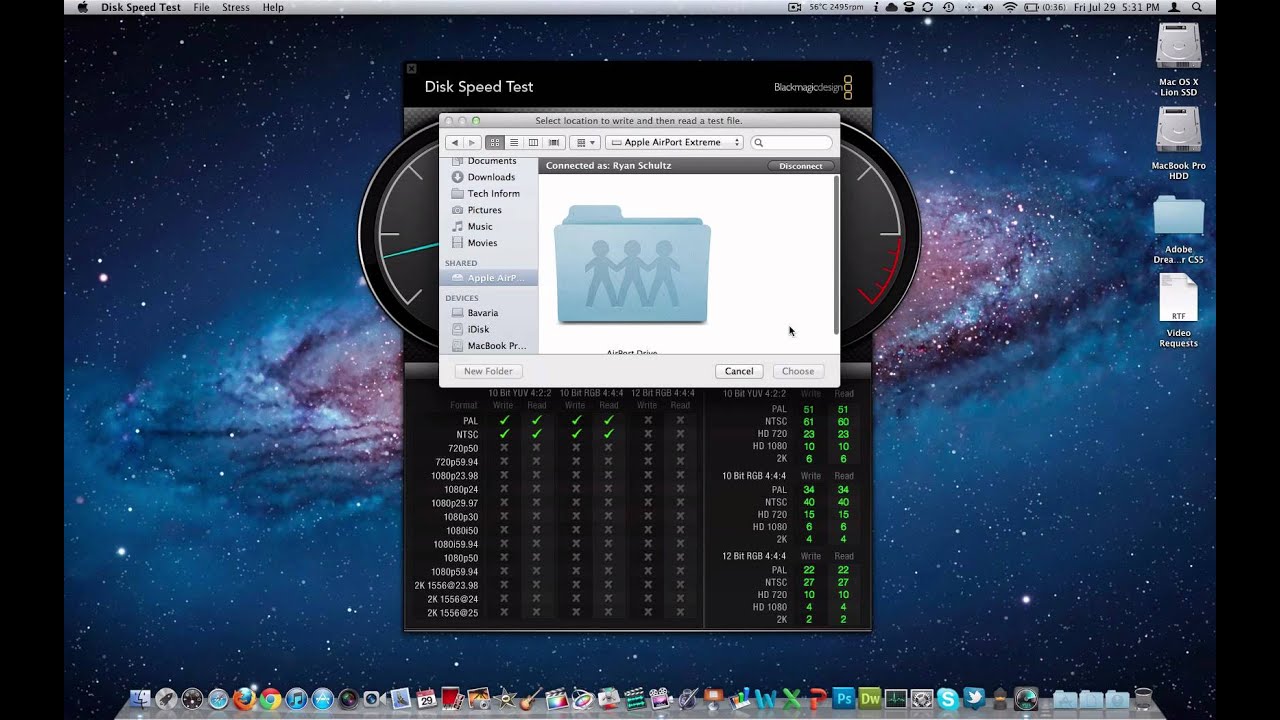Screen dimensions: 1280x720
Task: Select MacBook Pro HDD desktop drive
Action: click(x=1178, y=143)
